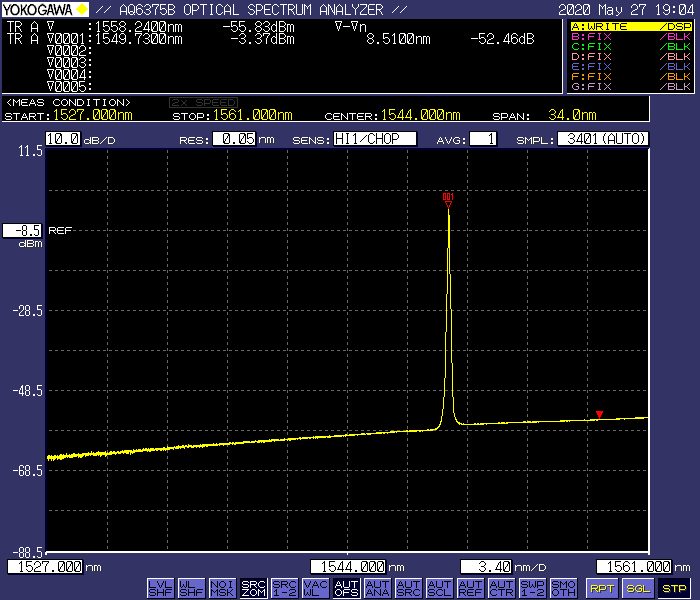700x600 pixels.
Task: Open the SENS HI1/CHOP sensitivity field
Action: [x=374, y=139]
